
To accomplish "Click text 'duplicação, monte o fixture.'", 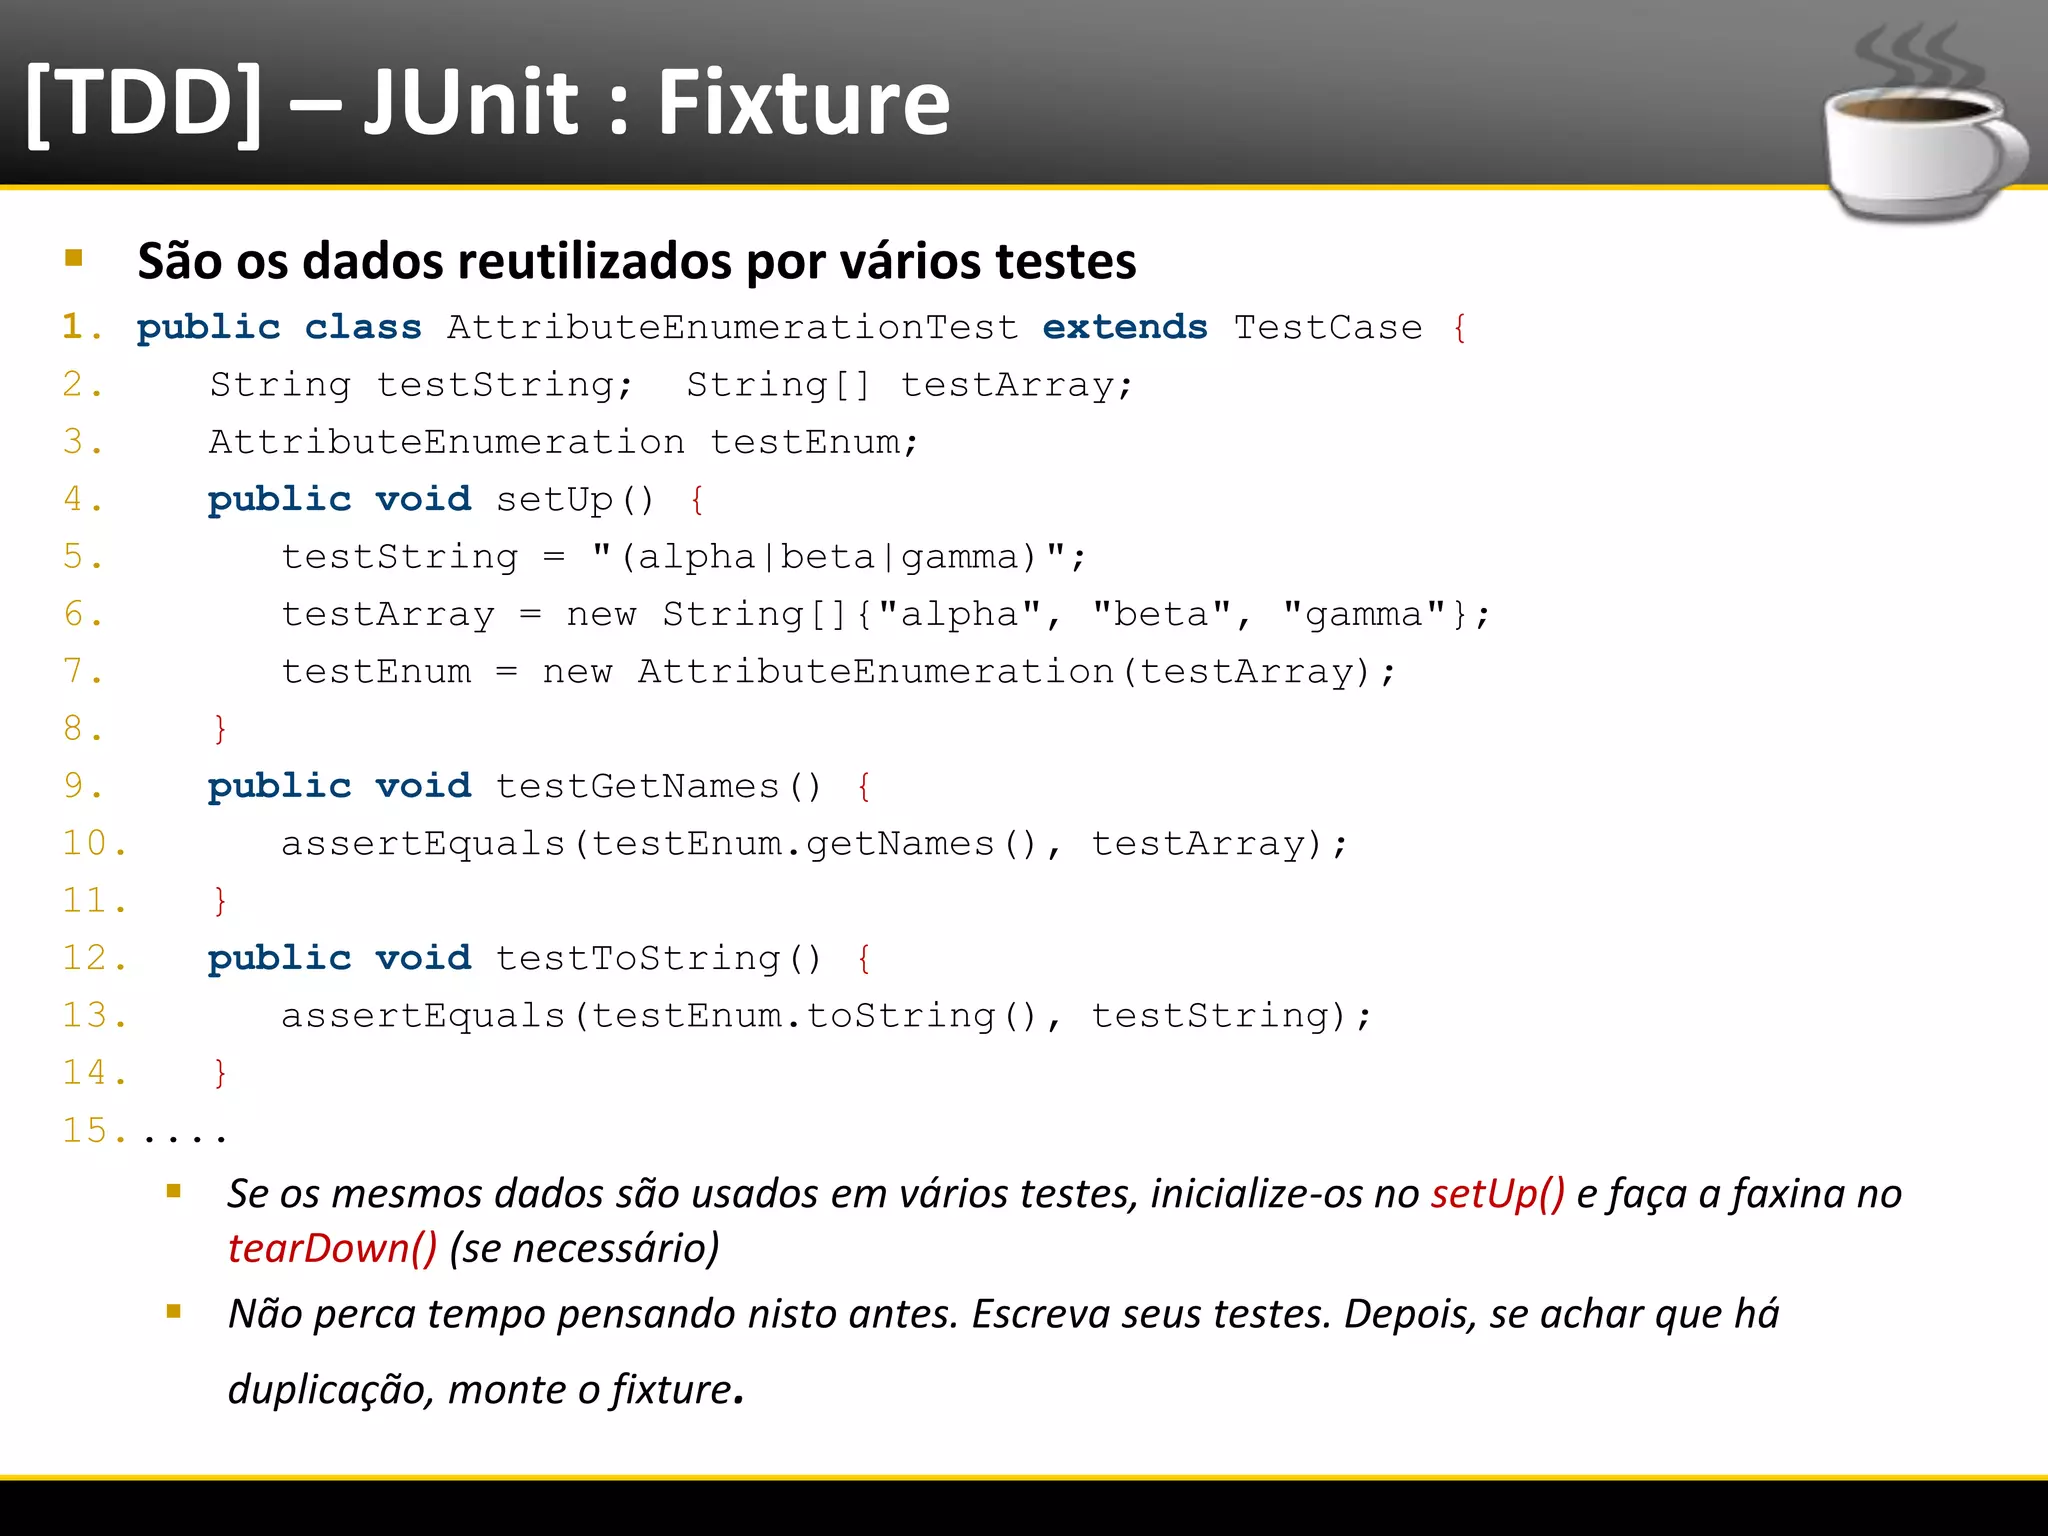I will [x=486, y=1390].
